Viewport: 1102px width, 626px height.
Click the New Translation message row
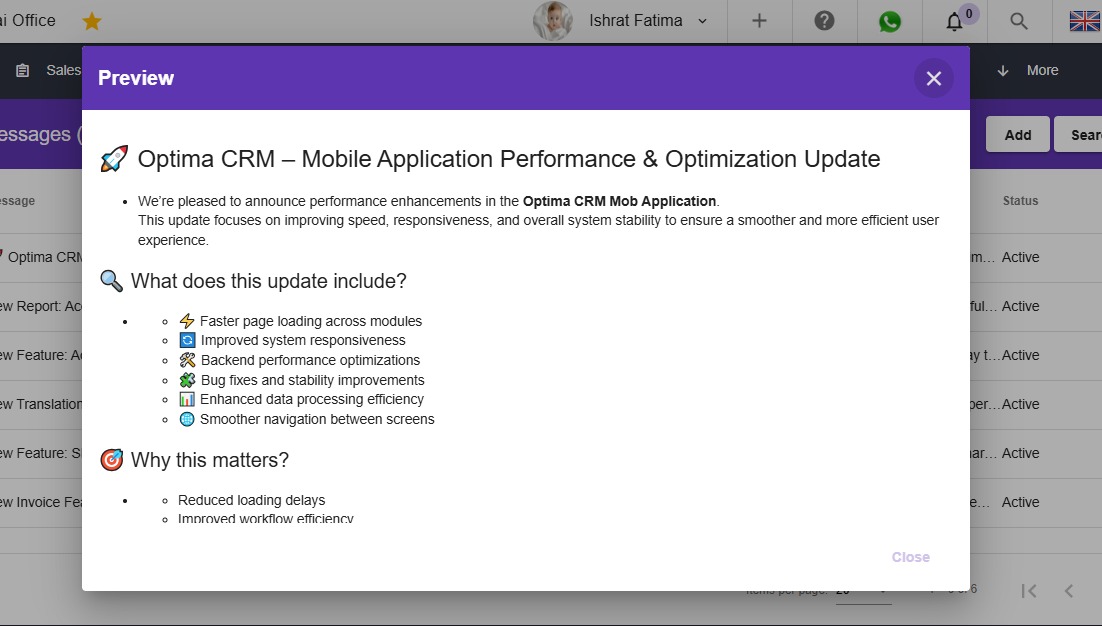(x=41, y=404)
